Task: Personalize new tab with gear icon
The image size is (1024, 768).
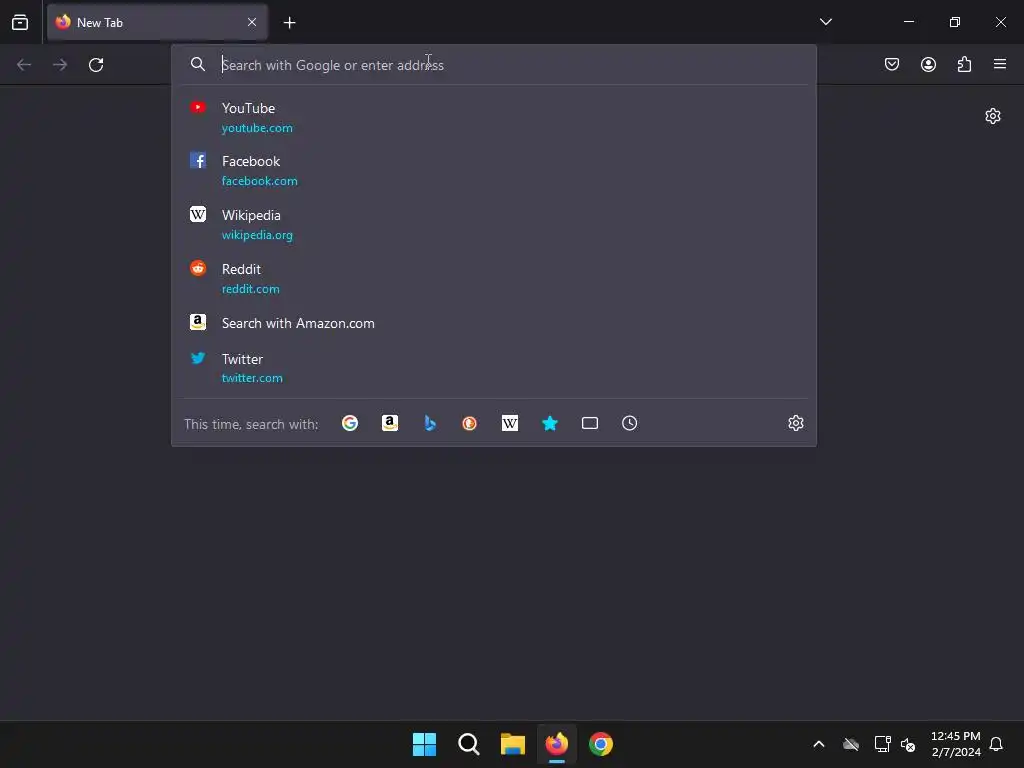Action: pos(993,116)
